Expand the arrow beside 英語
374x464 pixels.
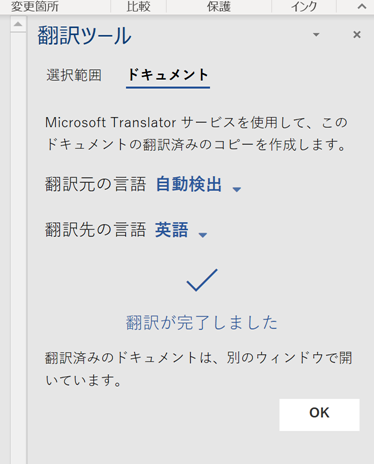coord(203,235)
